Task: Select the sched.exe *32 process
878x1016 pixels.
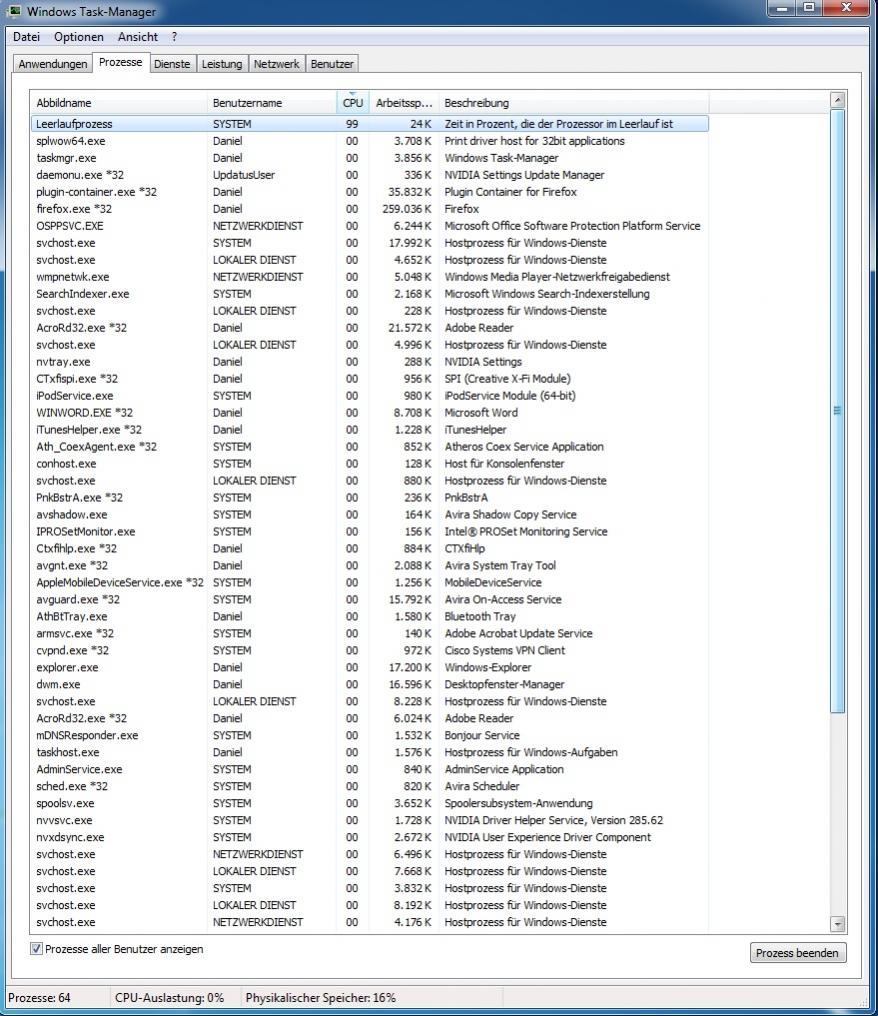Action: (369, 786)
